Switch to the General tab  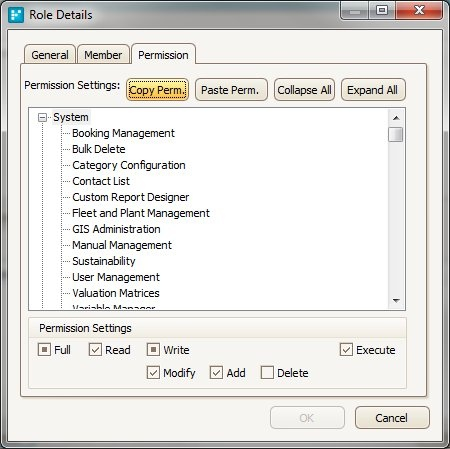50,54
